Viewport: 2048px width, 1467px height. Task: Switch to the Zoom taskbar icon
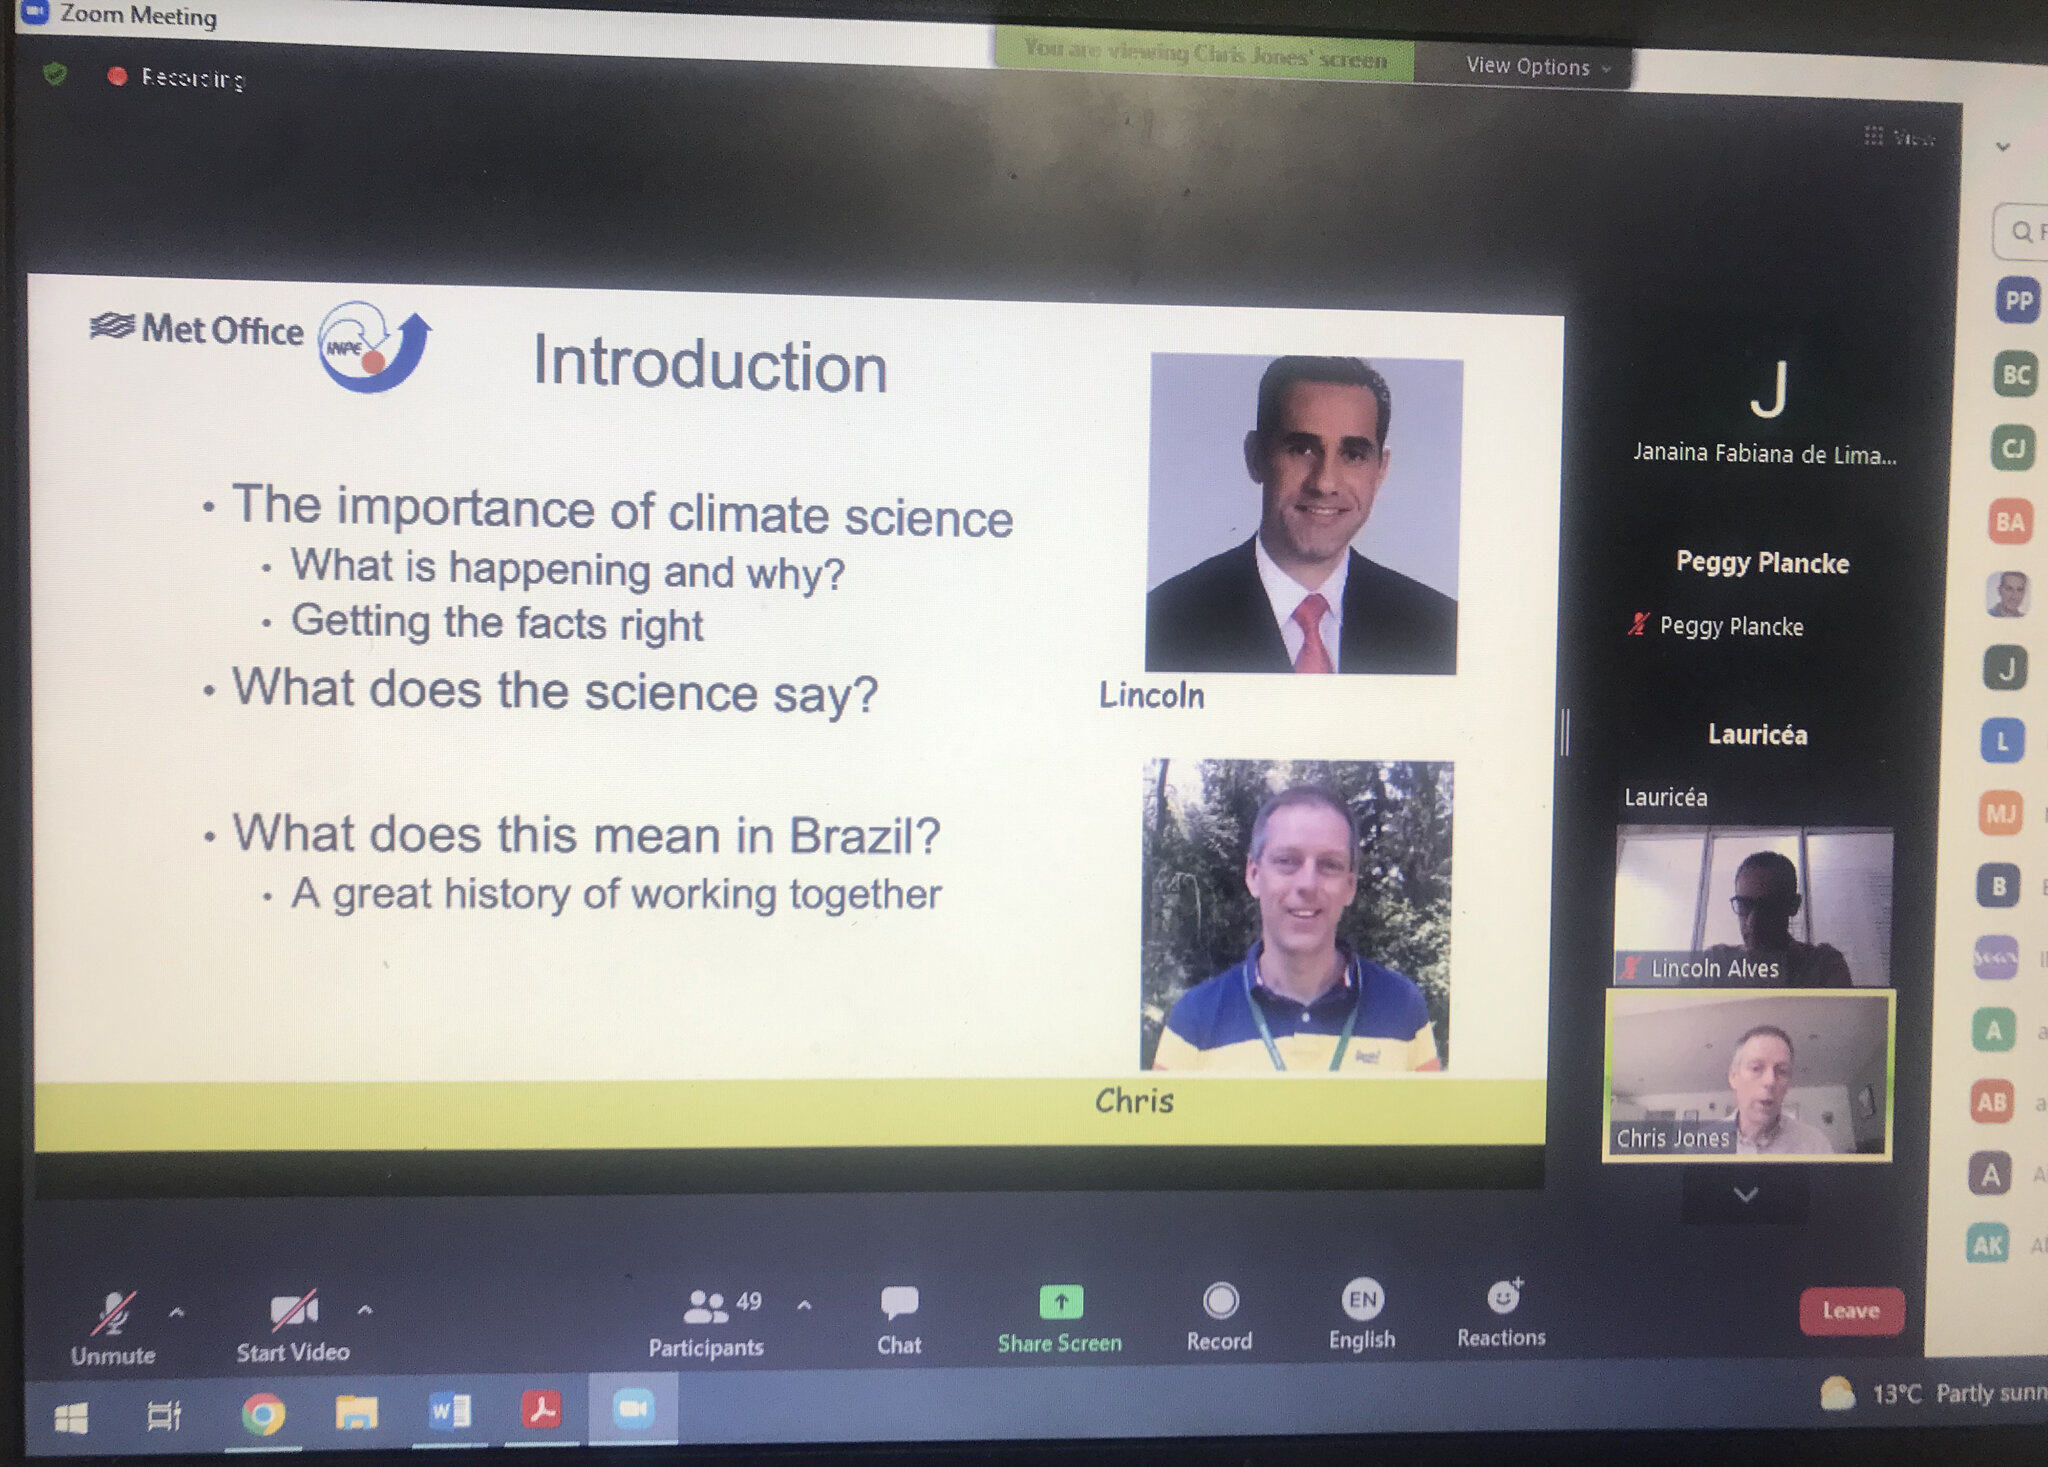coord(633,1409)
